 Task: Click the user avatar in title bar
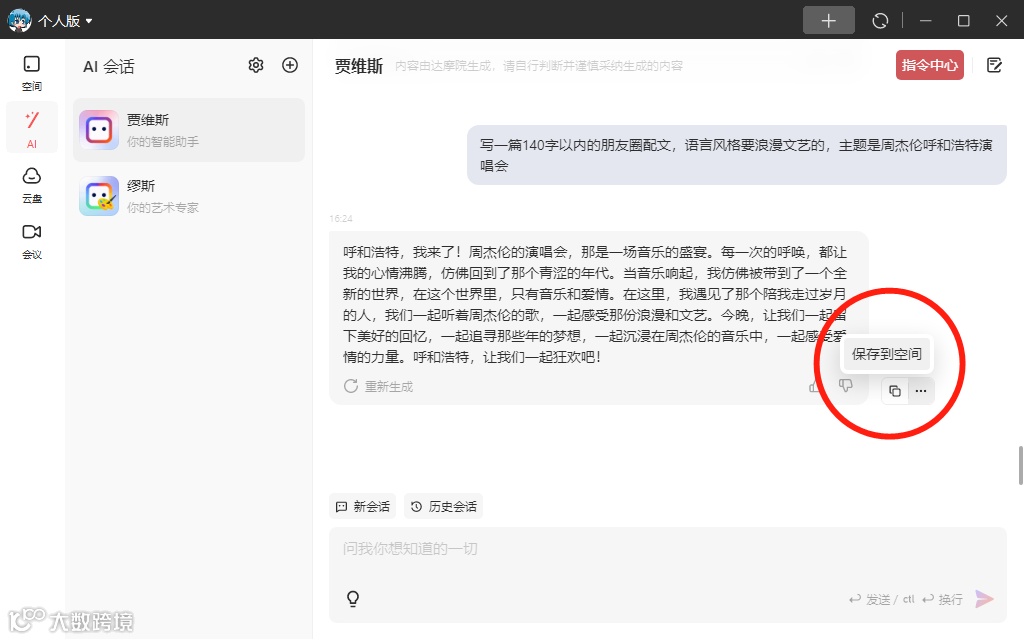point(19,20)
